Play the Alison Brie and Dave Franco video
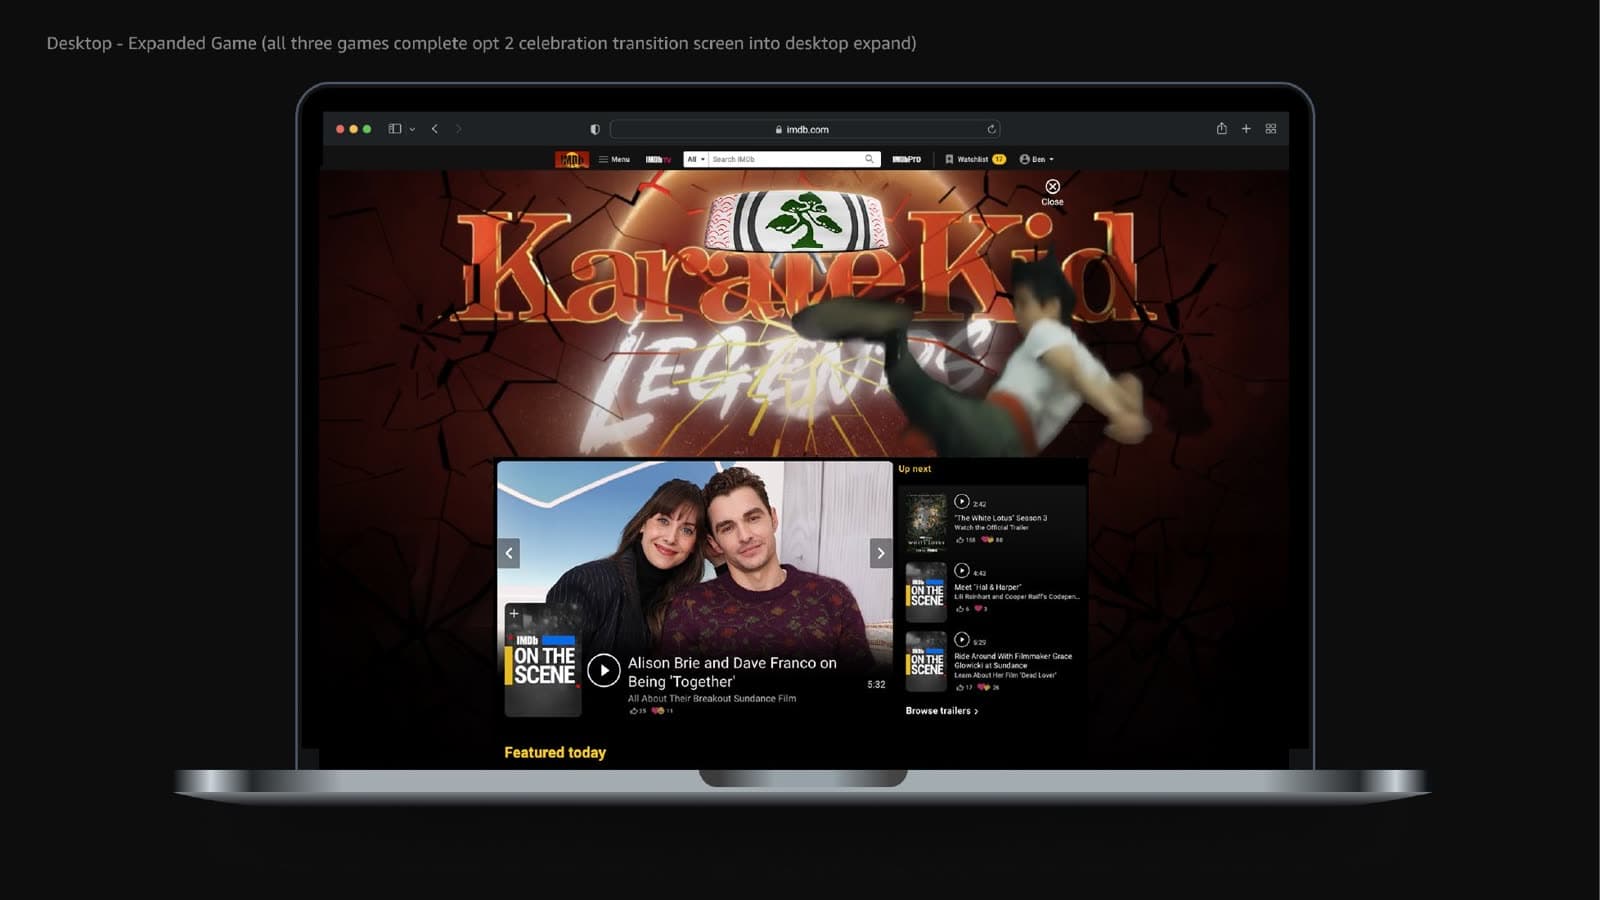This screenshot has height=900, width=1600. click(x=603, y=671)
